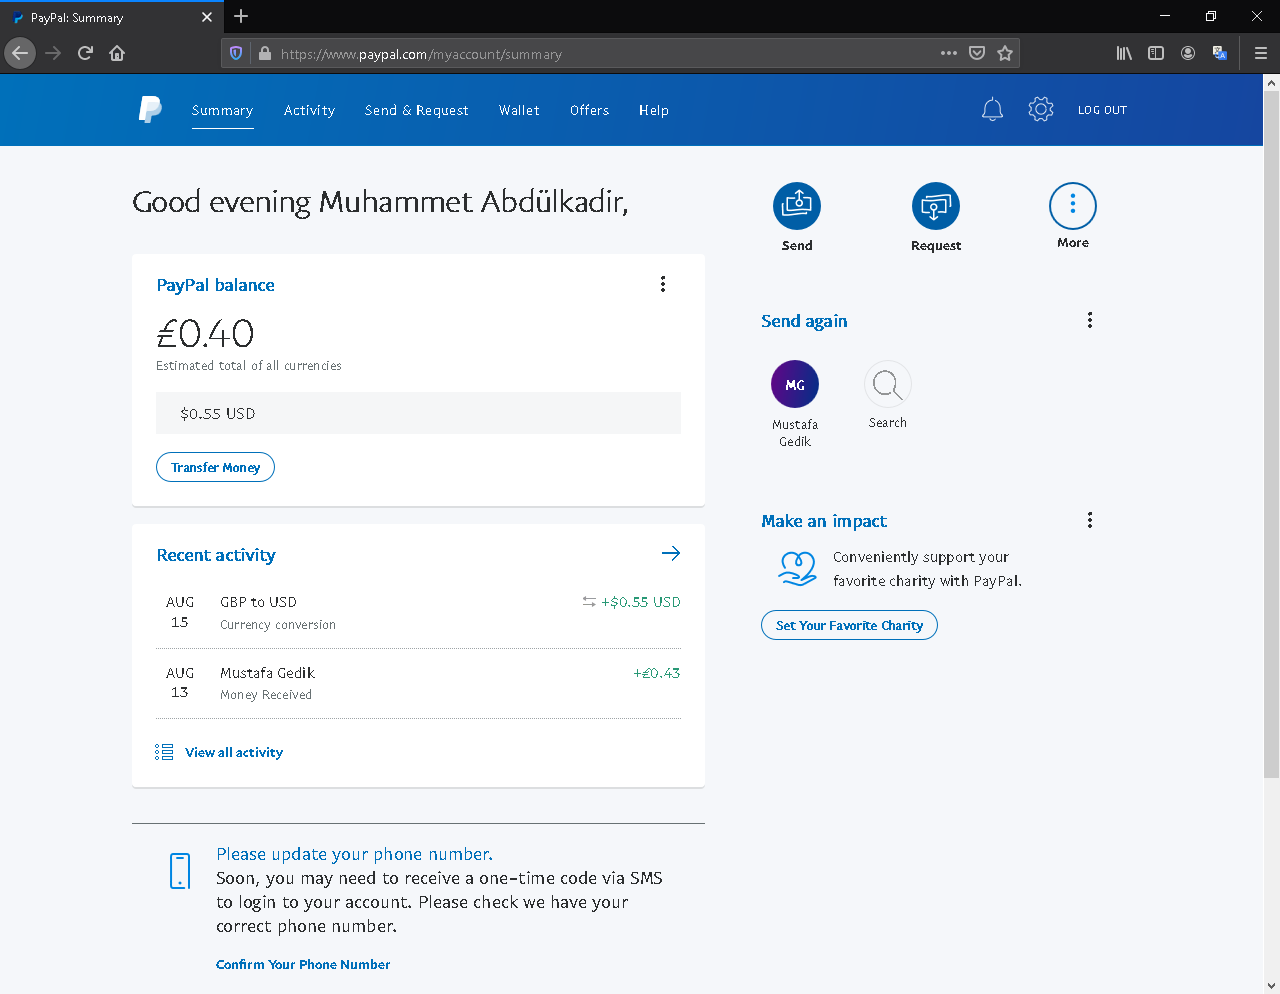
Task: Click the browser address bar URL
Action: tap(421, 54)
